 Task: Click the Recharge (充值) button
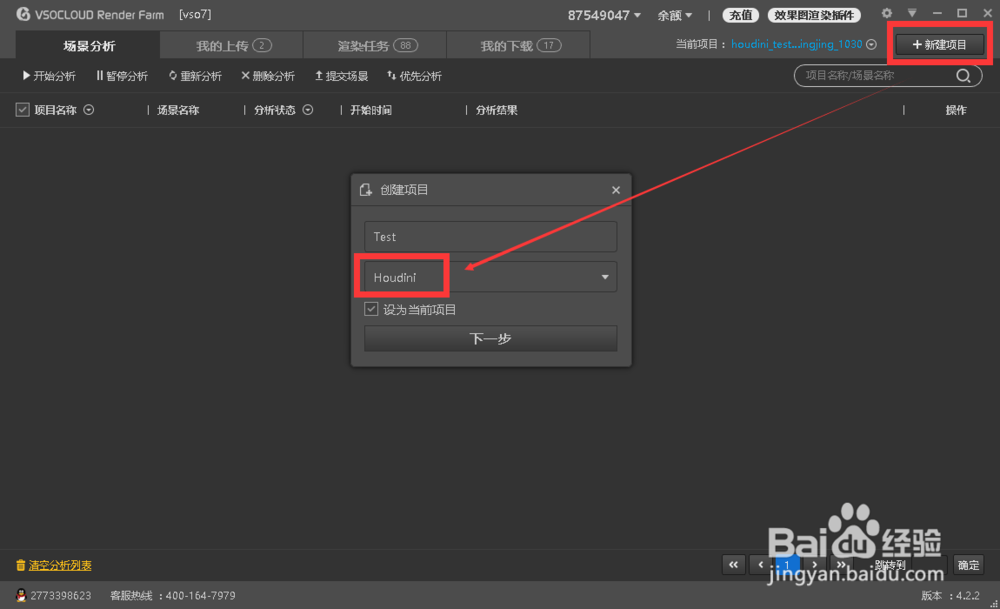[740, 15]
